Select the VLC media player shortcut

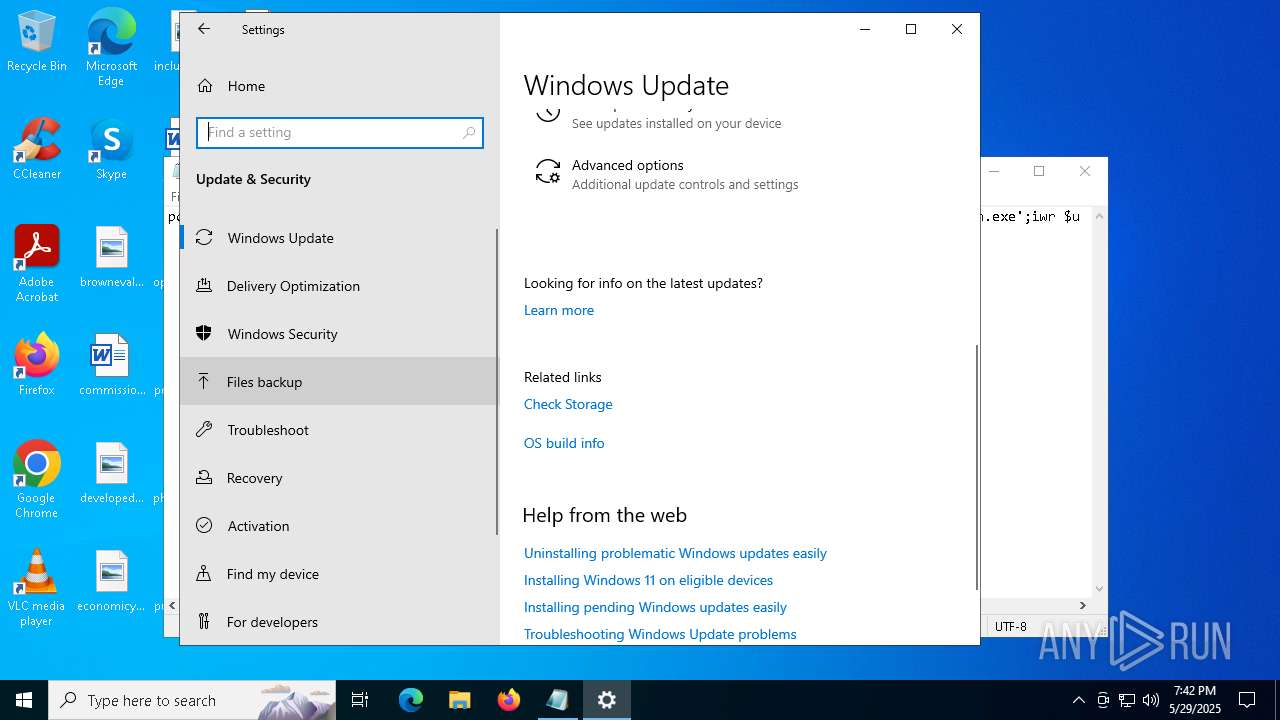point(37,588)
